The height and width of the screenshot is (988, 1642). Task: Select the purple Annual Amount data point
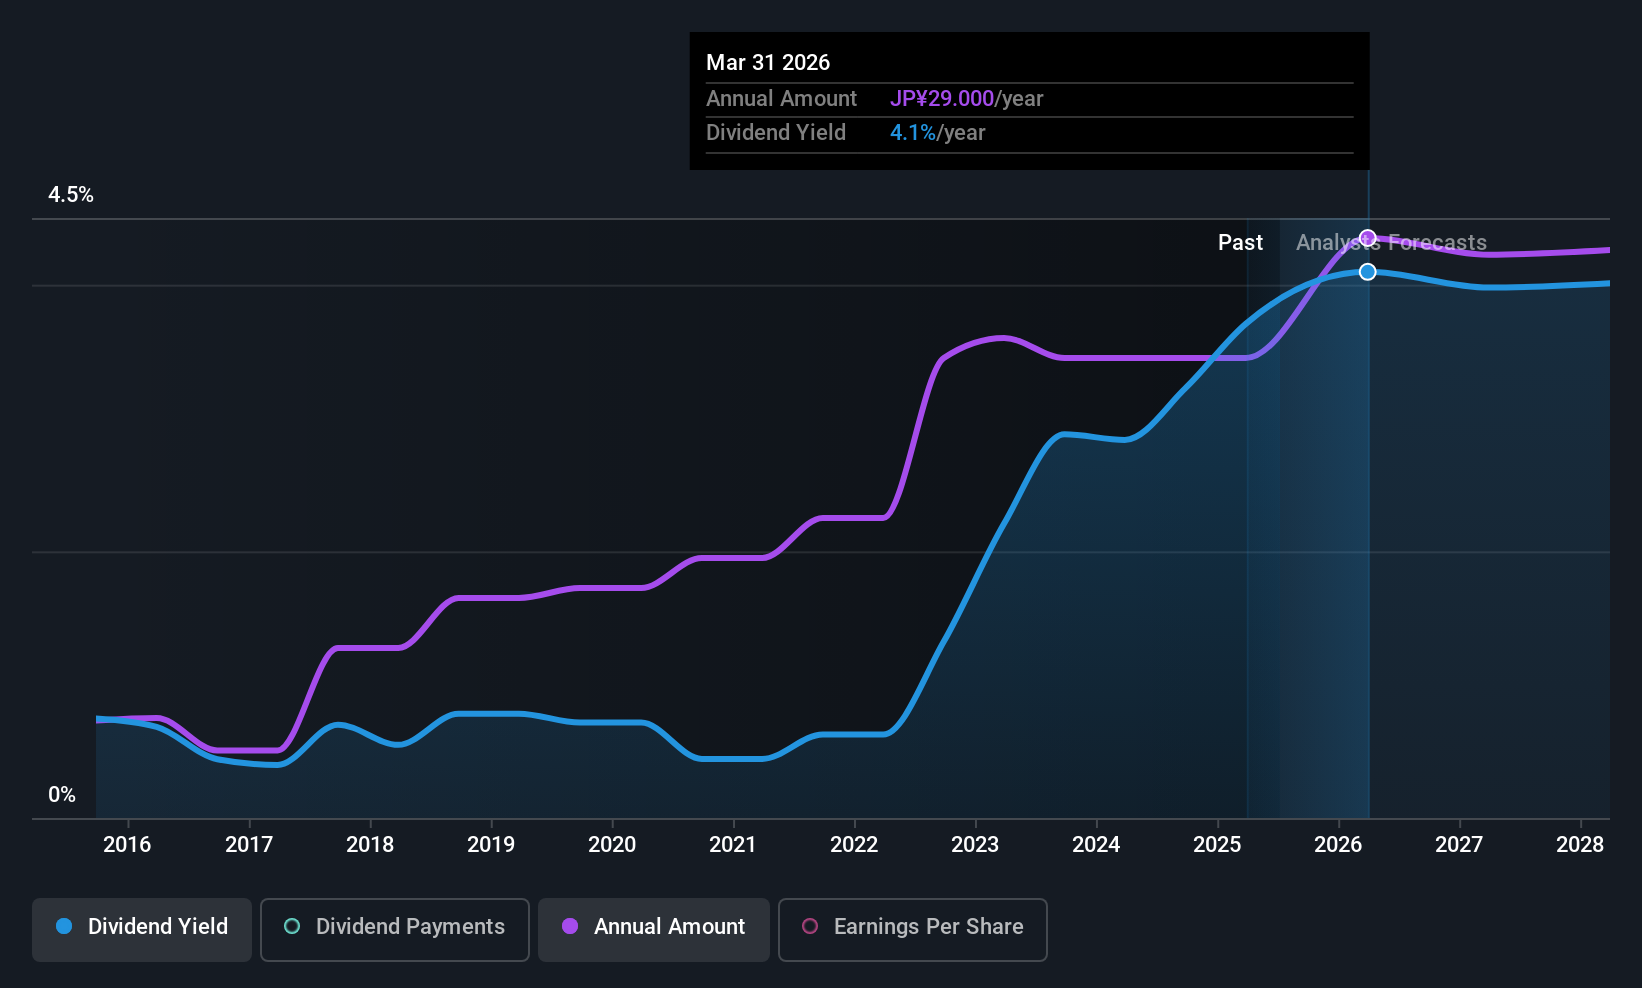pos(1368,238)
